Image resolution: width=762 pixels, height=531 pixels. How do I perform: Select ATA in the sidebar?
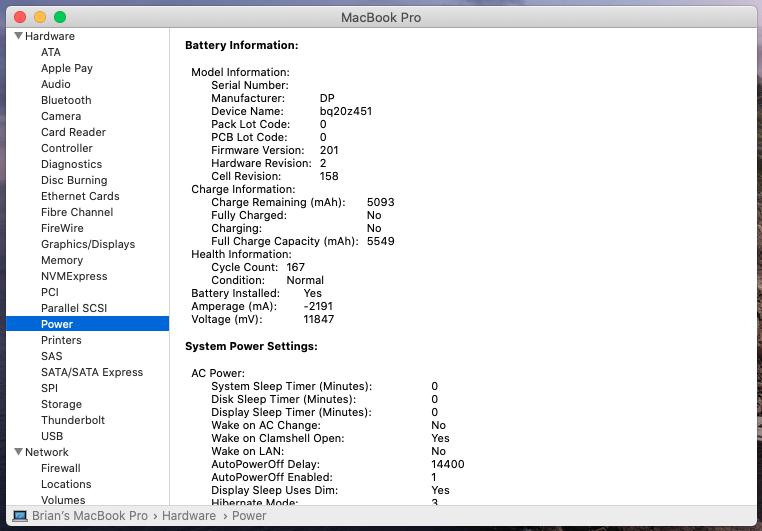click(51, 52)
